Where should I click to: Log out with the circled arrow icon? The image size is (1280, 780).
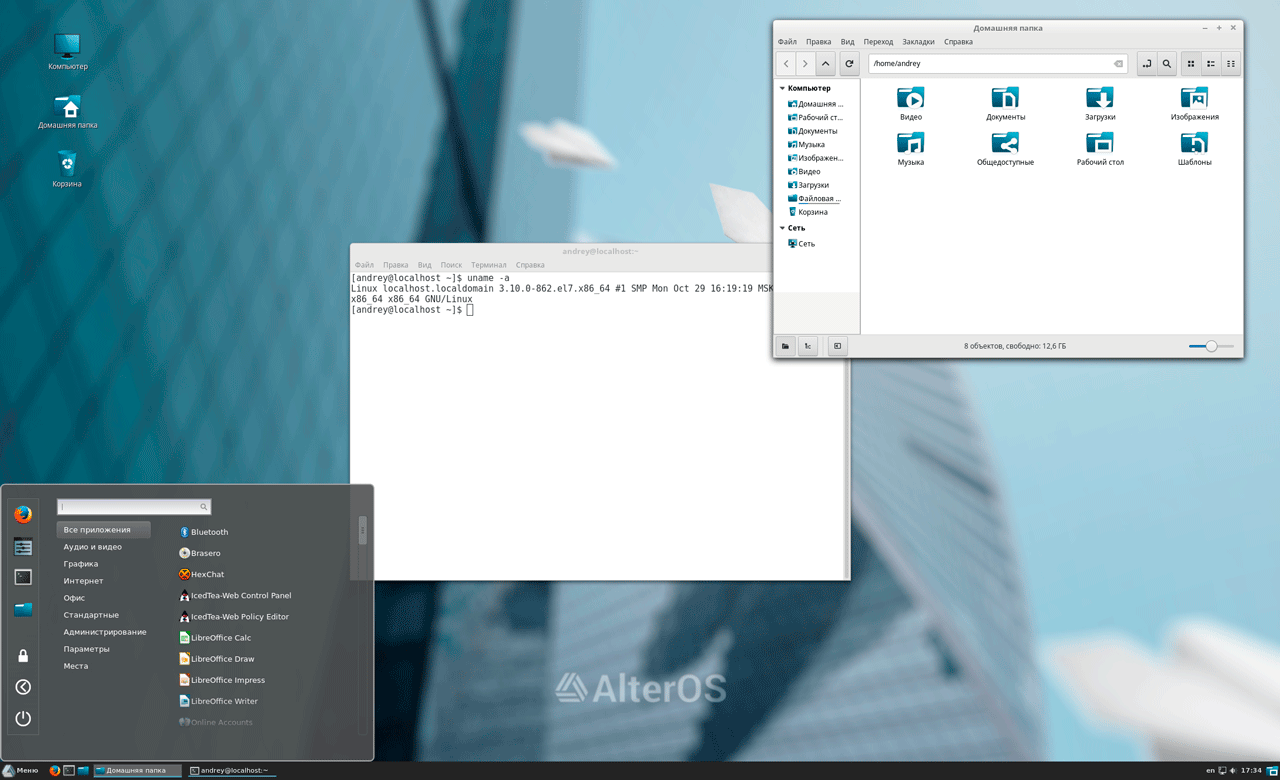[x=23, y=687]
